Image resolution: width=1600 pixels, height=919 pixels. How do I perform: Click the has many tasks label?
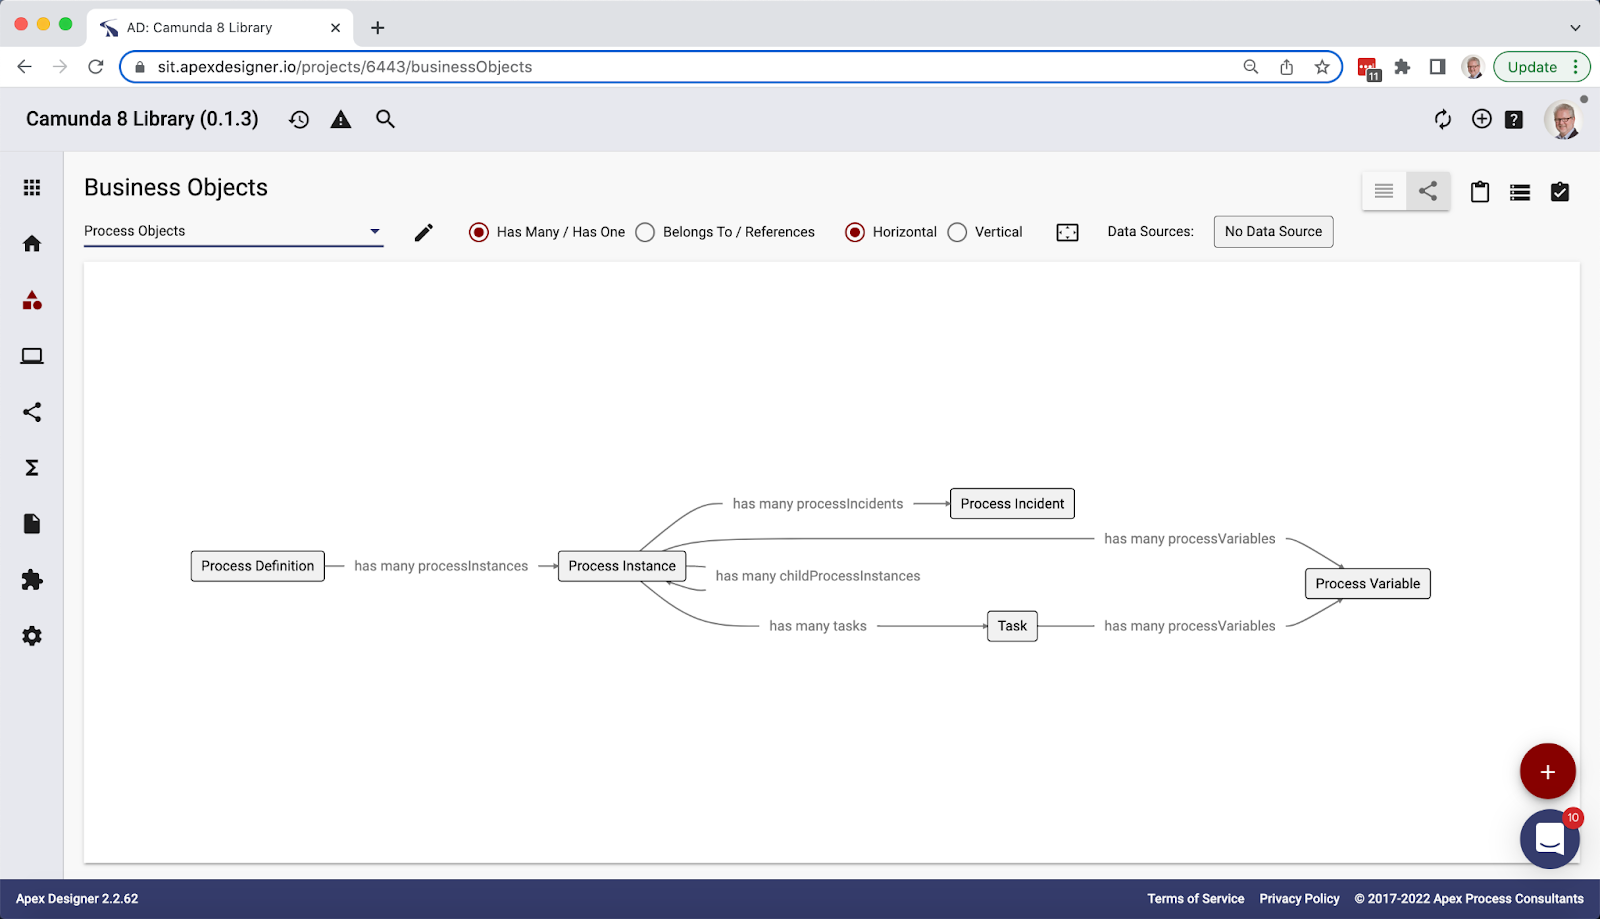(x=818, y=626)
